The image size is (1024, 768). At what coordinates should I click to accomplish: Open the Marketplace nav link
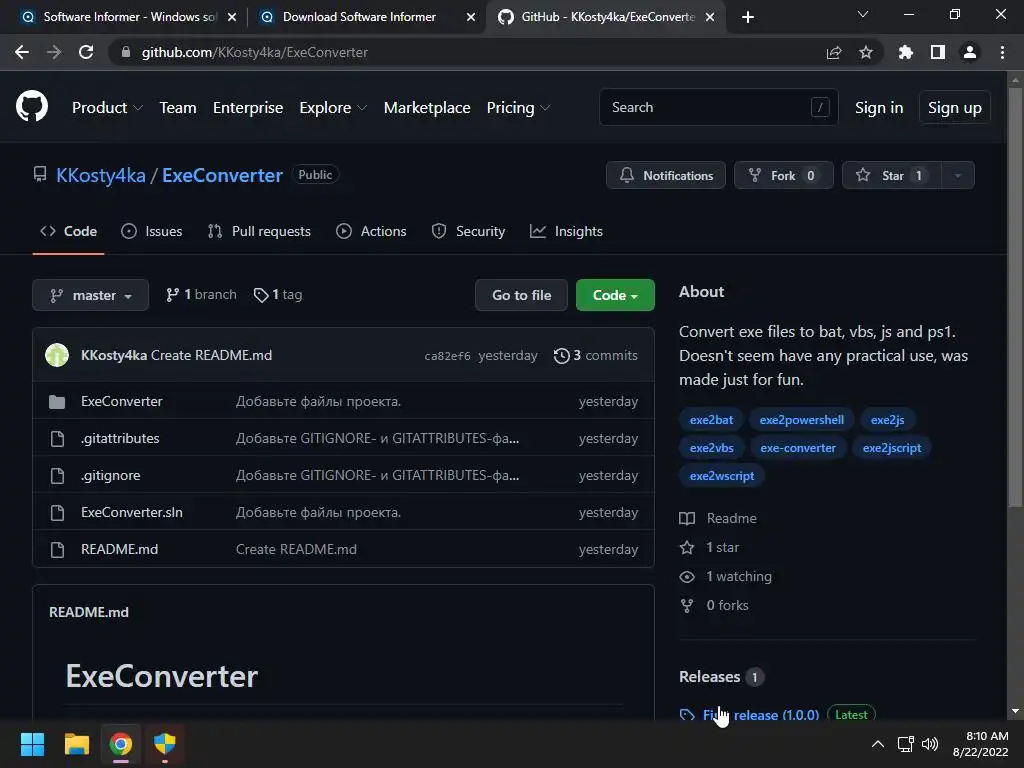[427, 108]
